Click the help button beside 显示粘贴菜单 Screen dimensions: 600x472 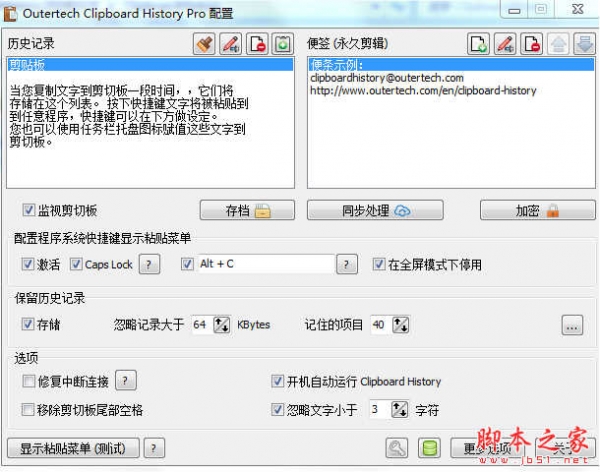tap(154, 448)
